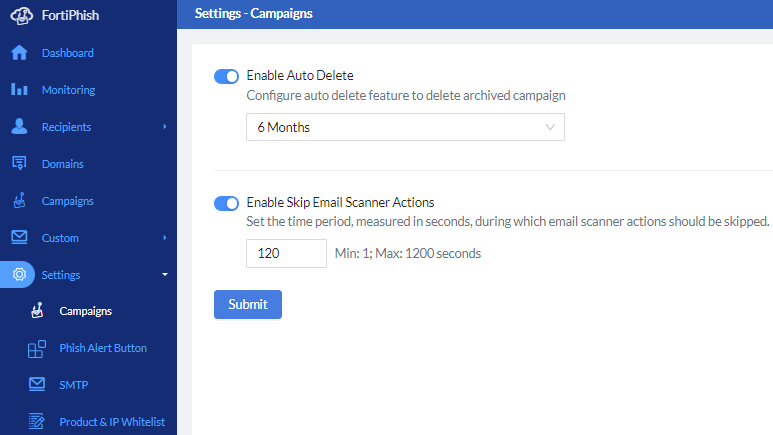Click the Monitoring bar chart icon

19,90
